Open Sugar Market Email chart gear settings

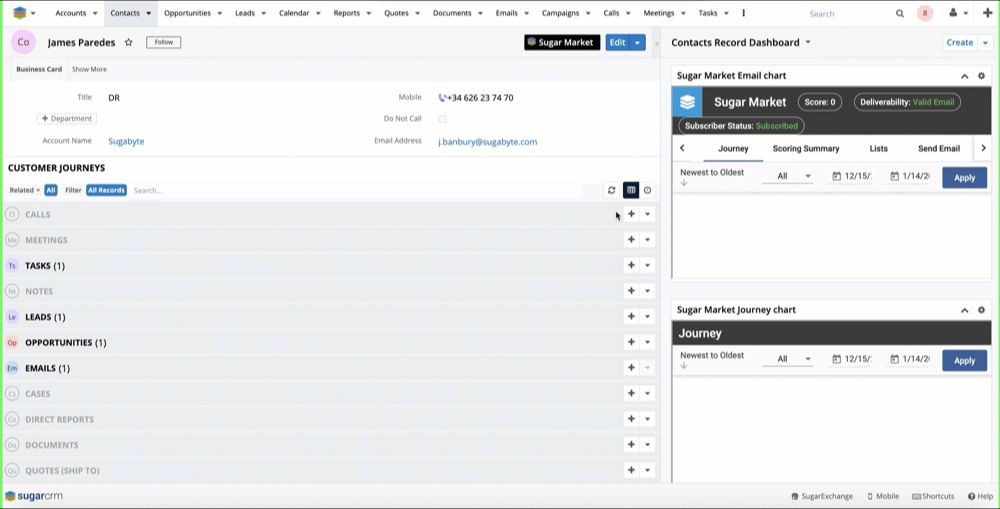point(982,76)
